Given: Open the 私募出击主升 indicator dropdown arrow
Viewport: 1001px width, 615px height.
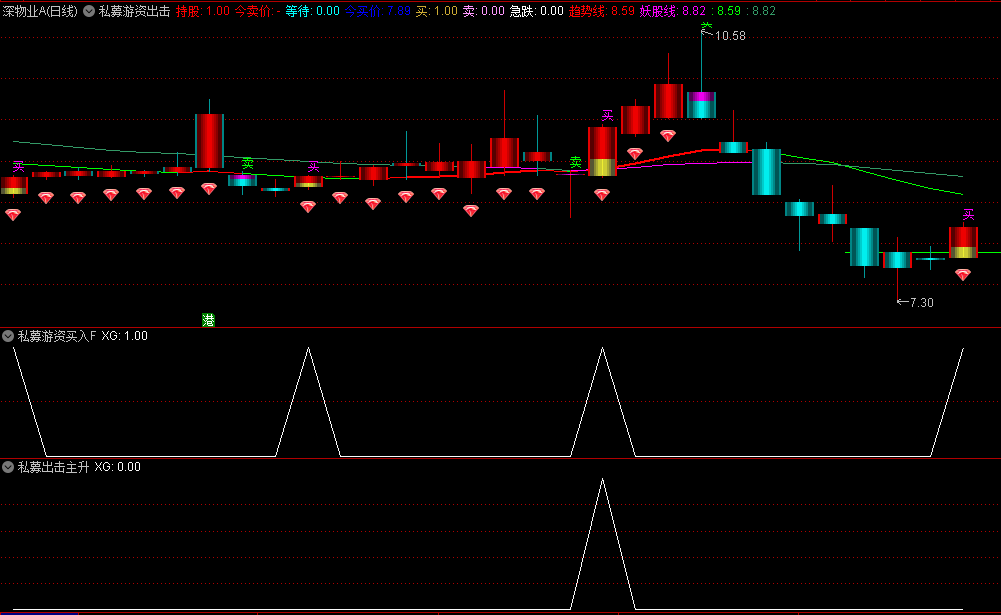Looking at the screenshot, I should point(8,467).
